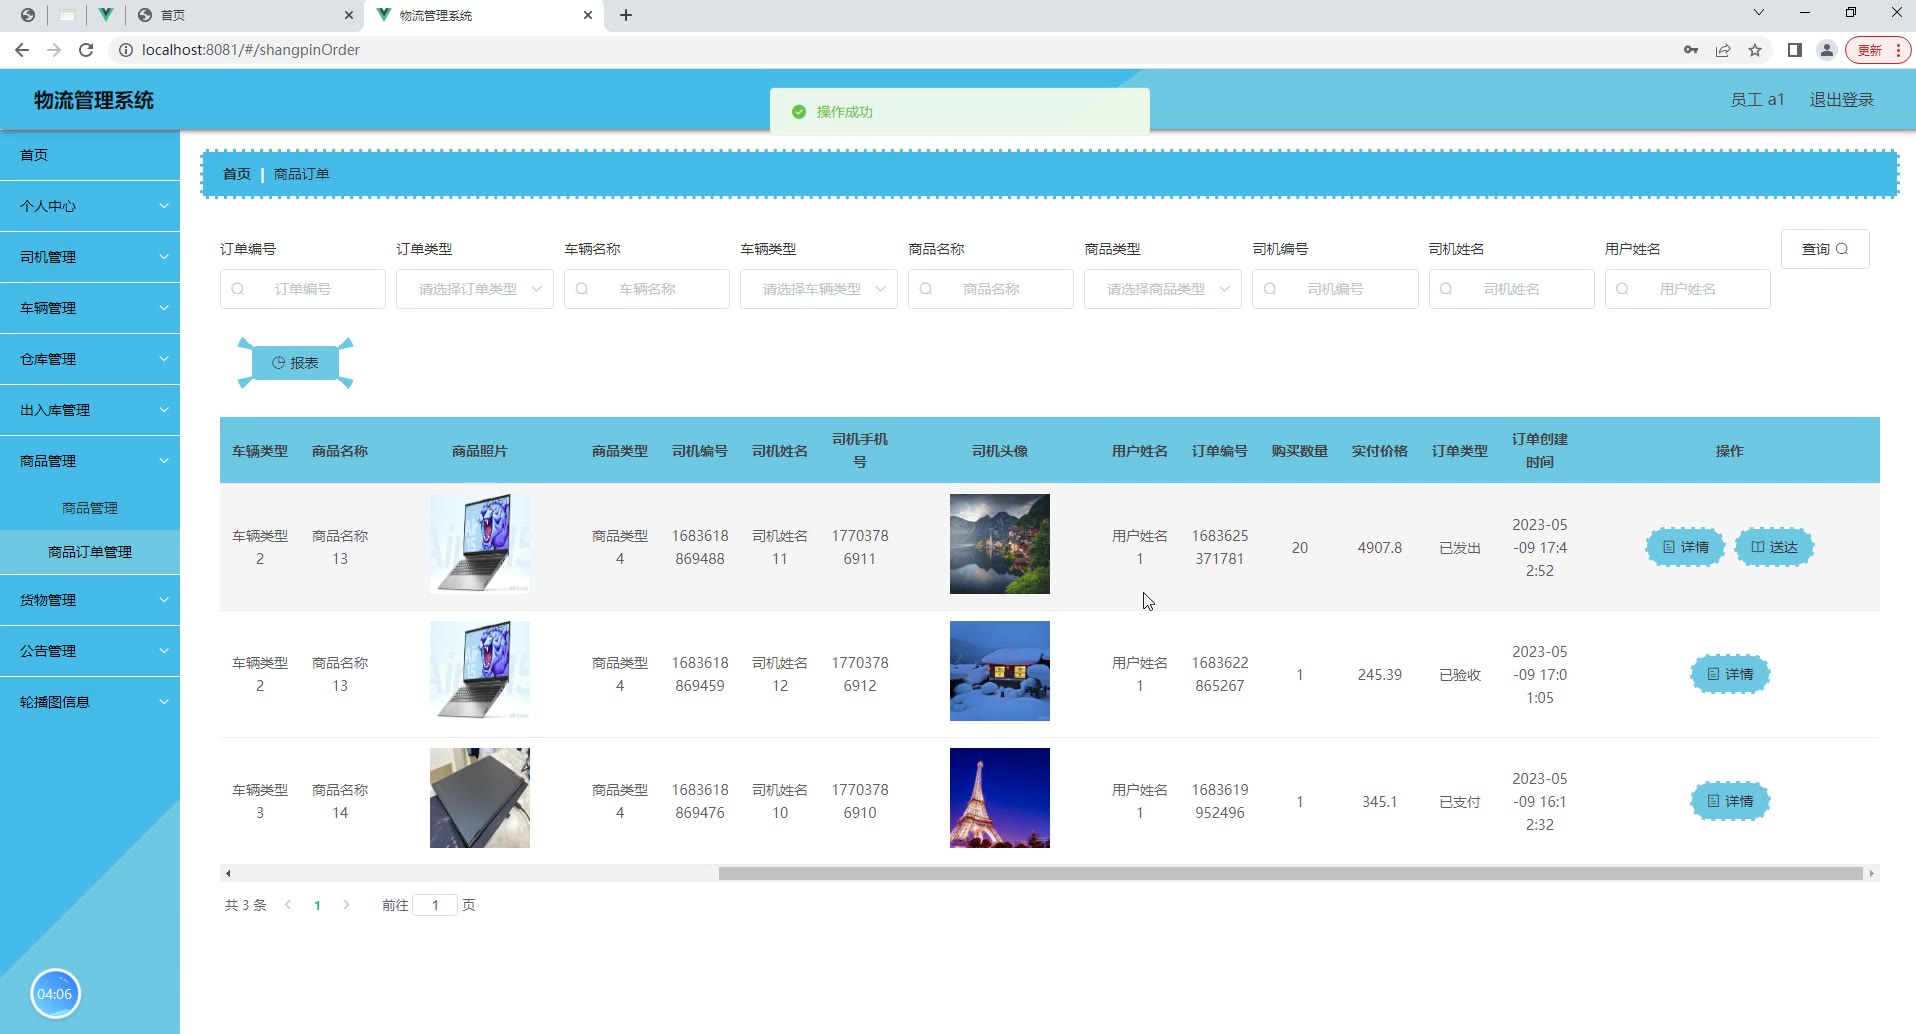
Task: Open password key icon in address bar
Action: (x=1691, y=50)
